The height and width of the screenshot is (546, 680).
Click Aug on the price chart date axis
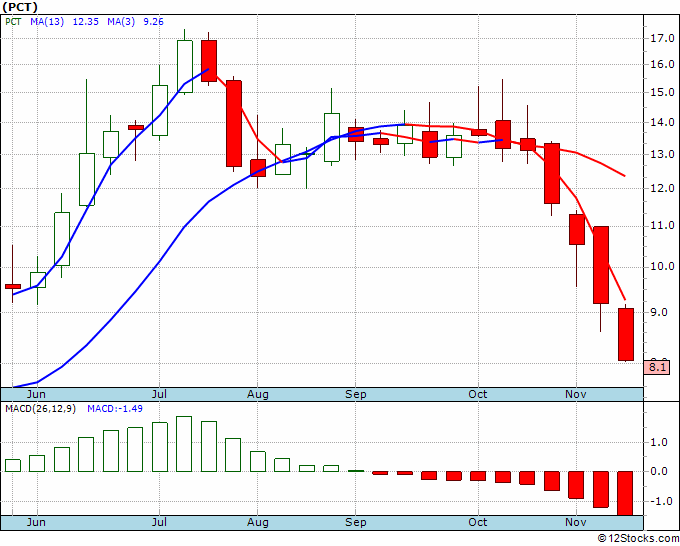tap(258, 394)
